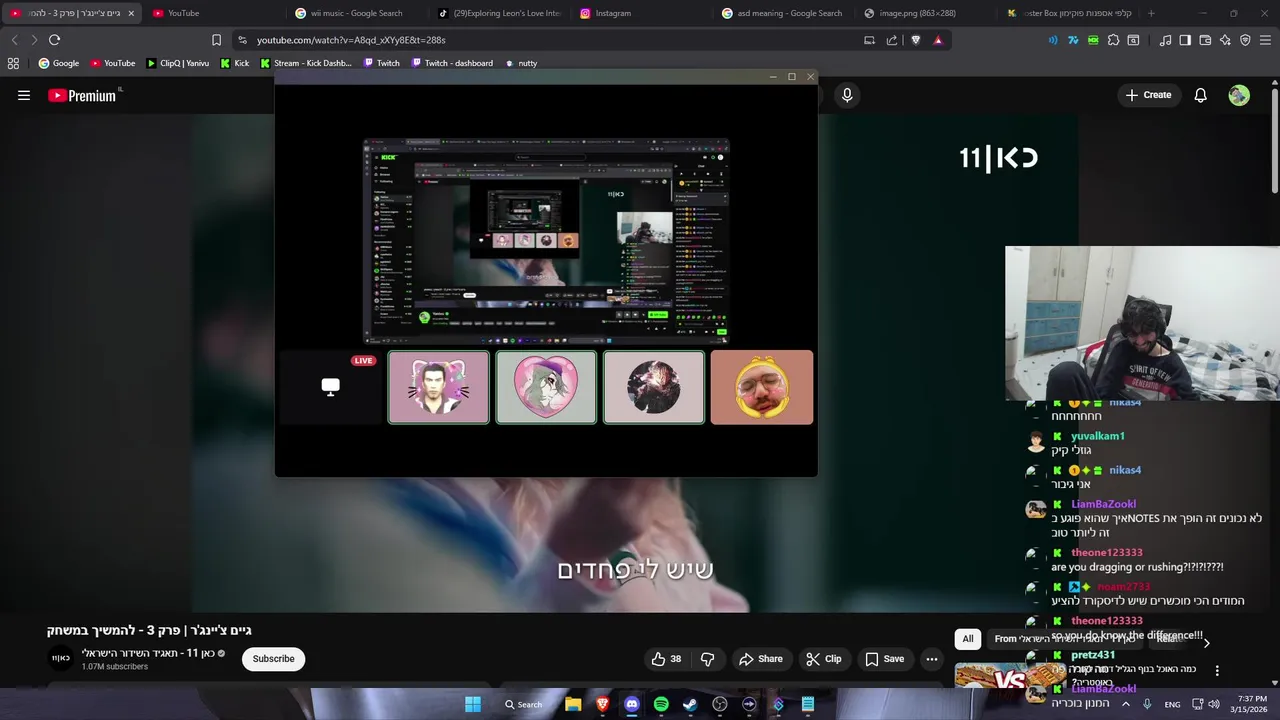Open the Extensions puzzle-piece icon
1280x720 pixels.
coord(1113,40)
